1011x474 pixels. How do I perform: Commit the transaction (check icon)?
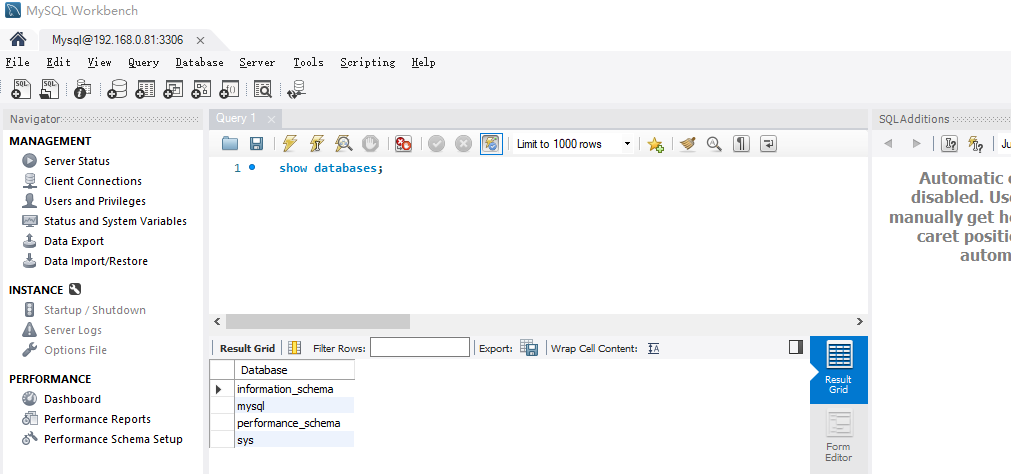point(437,144)
